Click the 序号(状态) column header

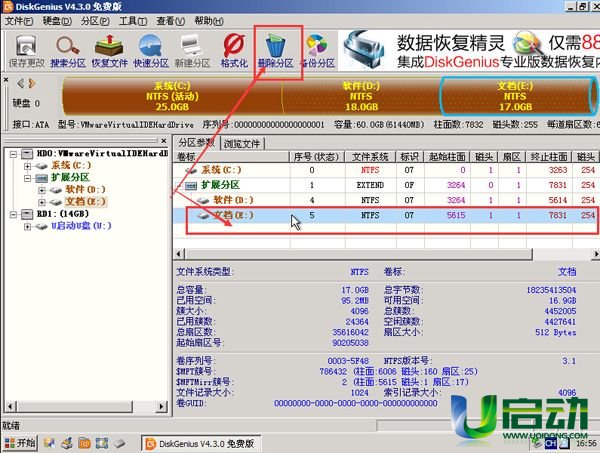(x=317, y=156)
